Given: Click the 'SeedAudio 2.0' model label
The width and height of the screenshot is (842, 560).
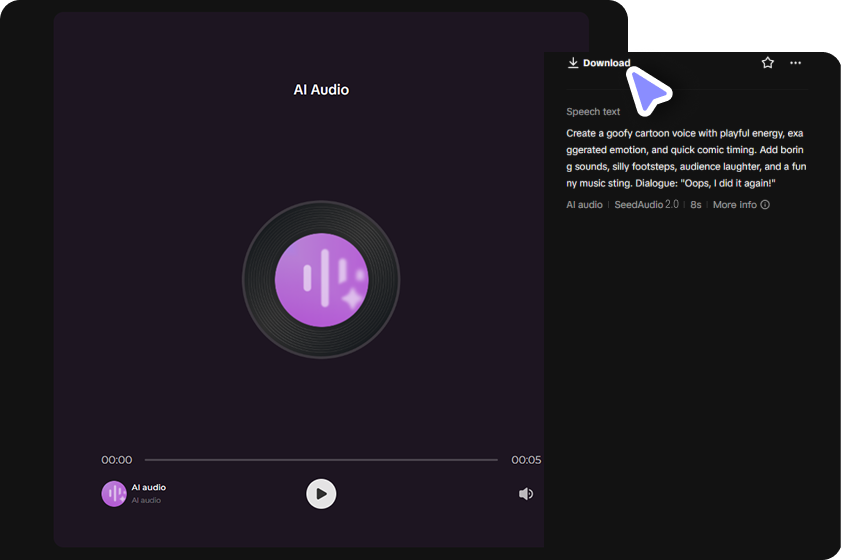Looking at the screenshot, I should click(x=647, y=205).
